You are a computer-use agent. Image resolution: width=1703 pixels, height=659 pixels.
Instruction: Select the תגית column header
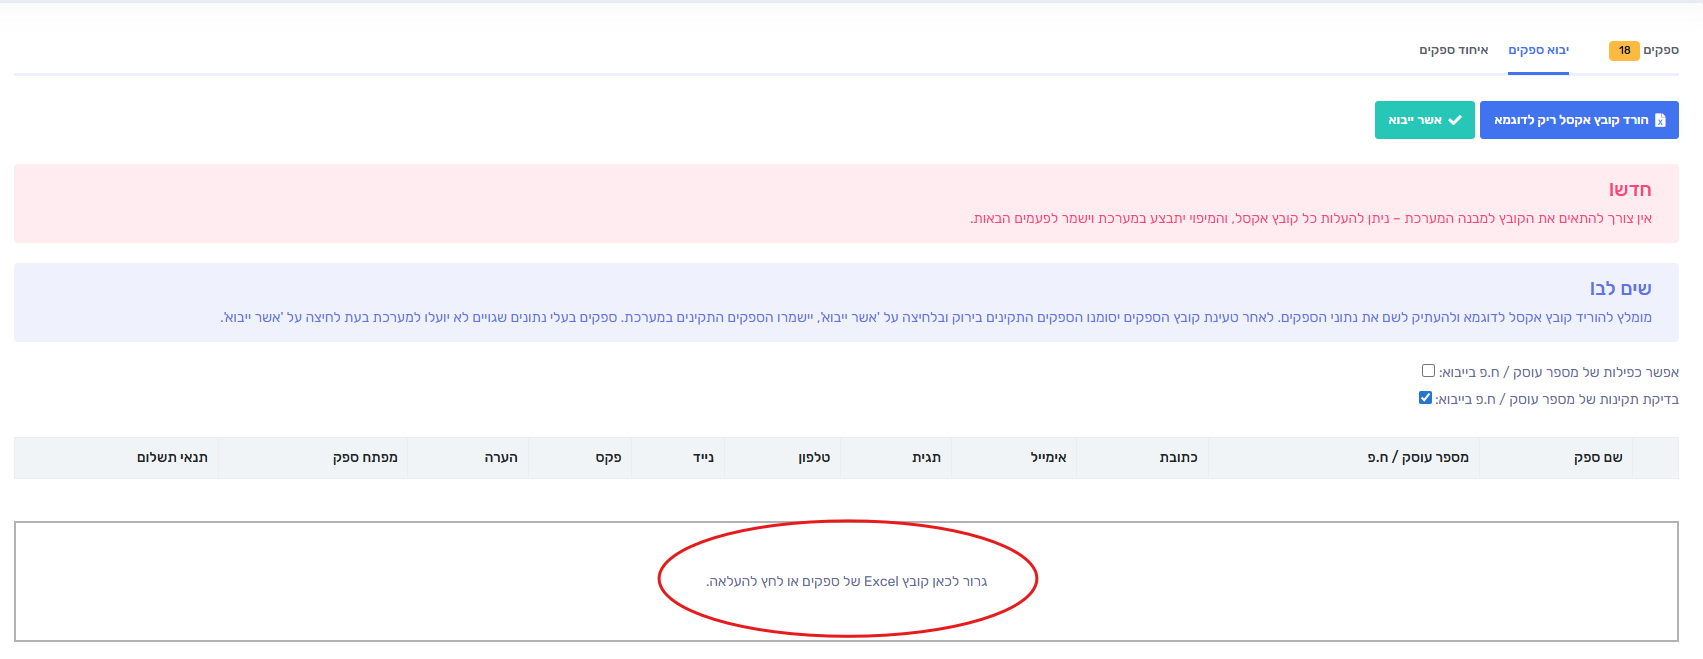[926, 457]
